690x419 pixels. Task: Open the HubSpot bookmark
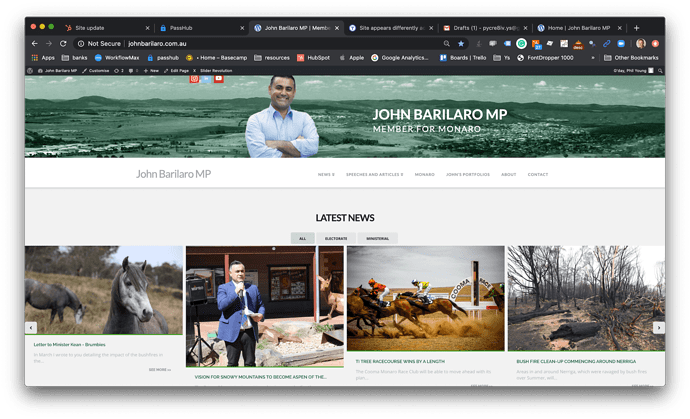[313, 58]
